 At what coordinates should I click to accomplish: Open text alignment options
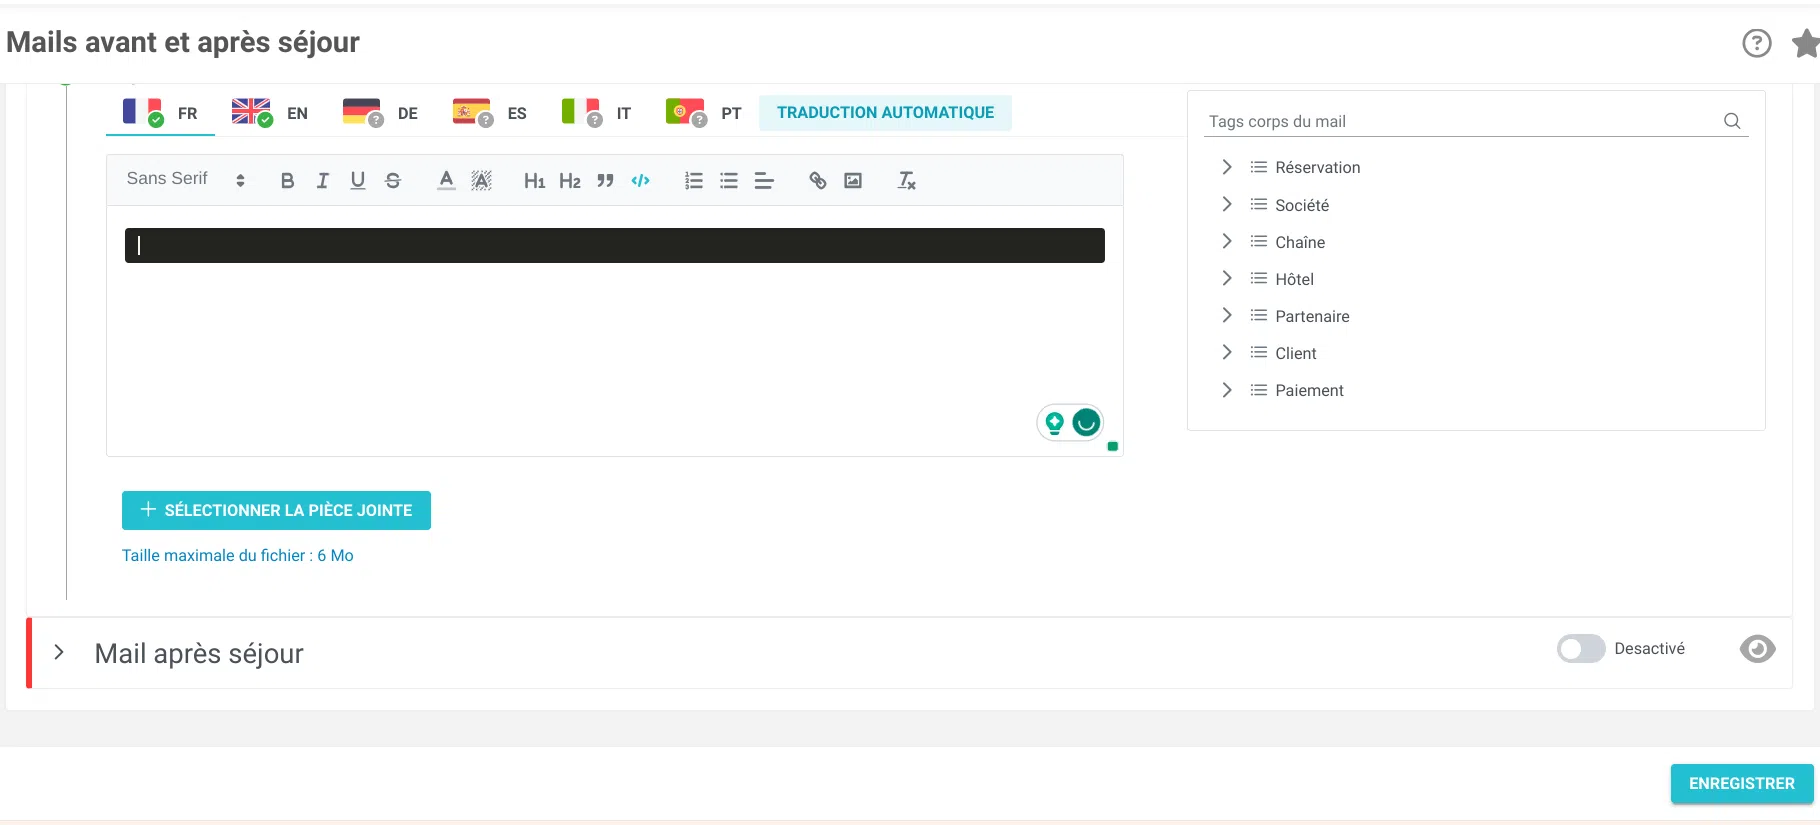pyautogui.click(x=764, y=181)
